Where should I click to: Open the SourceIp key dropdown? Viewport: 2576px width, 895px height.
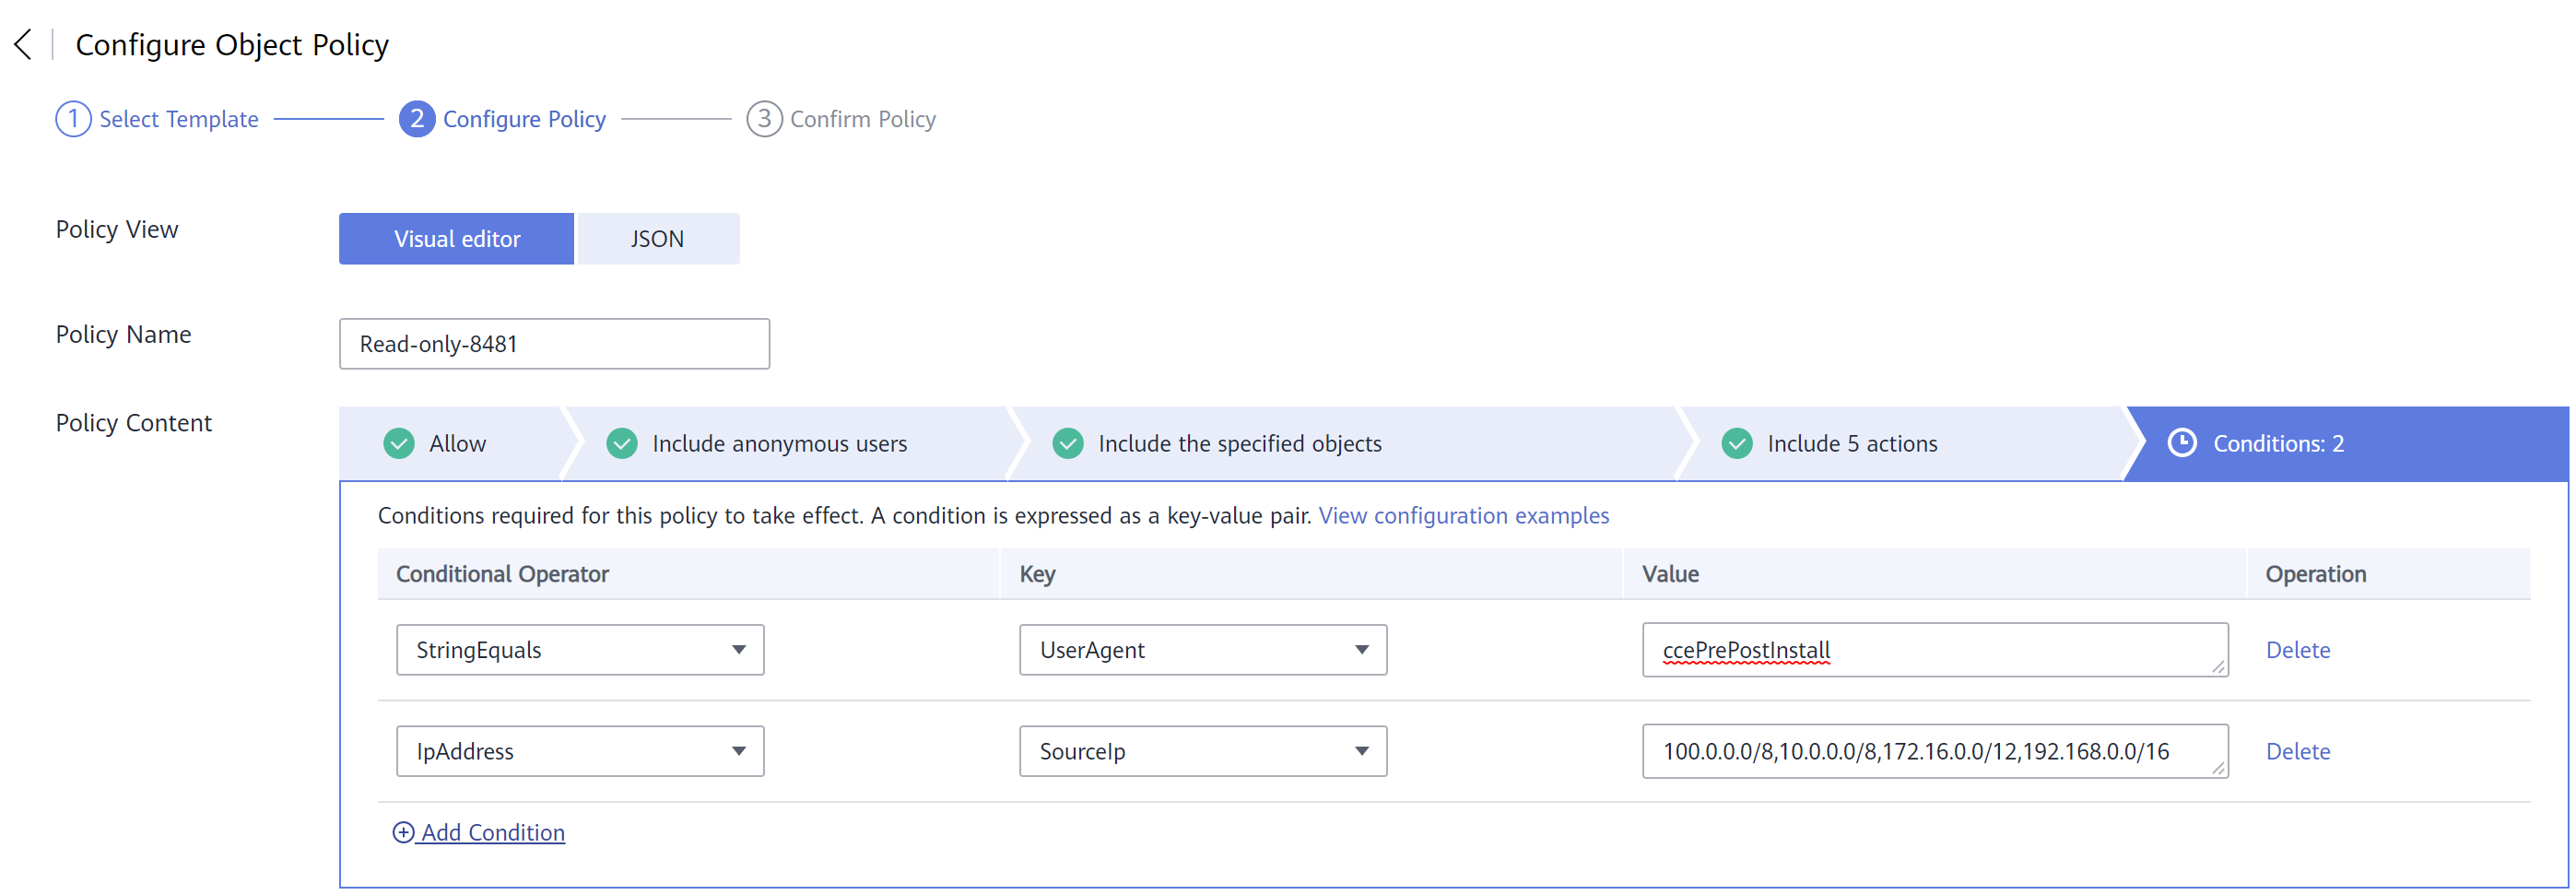(x=1203, y=751)
